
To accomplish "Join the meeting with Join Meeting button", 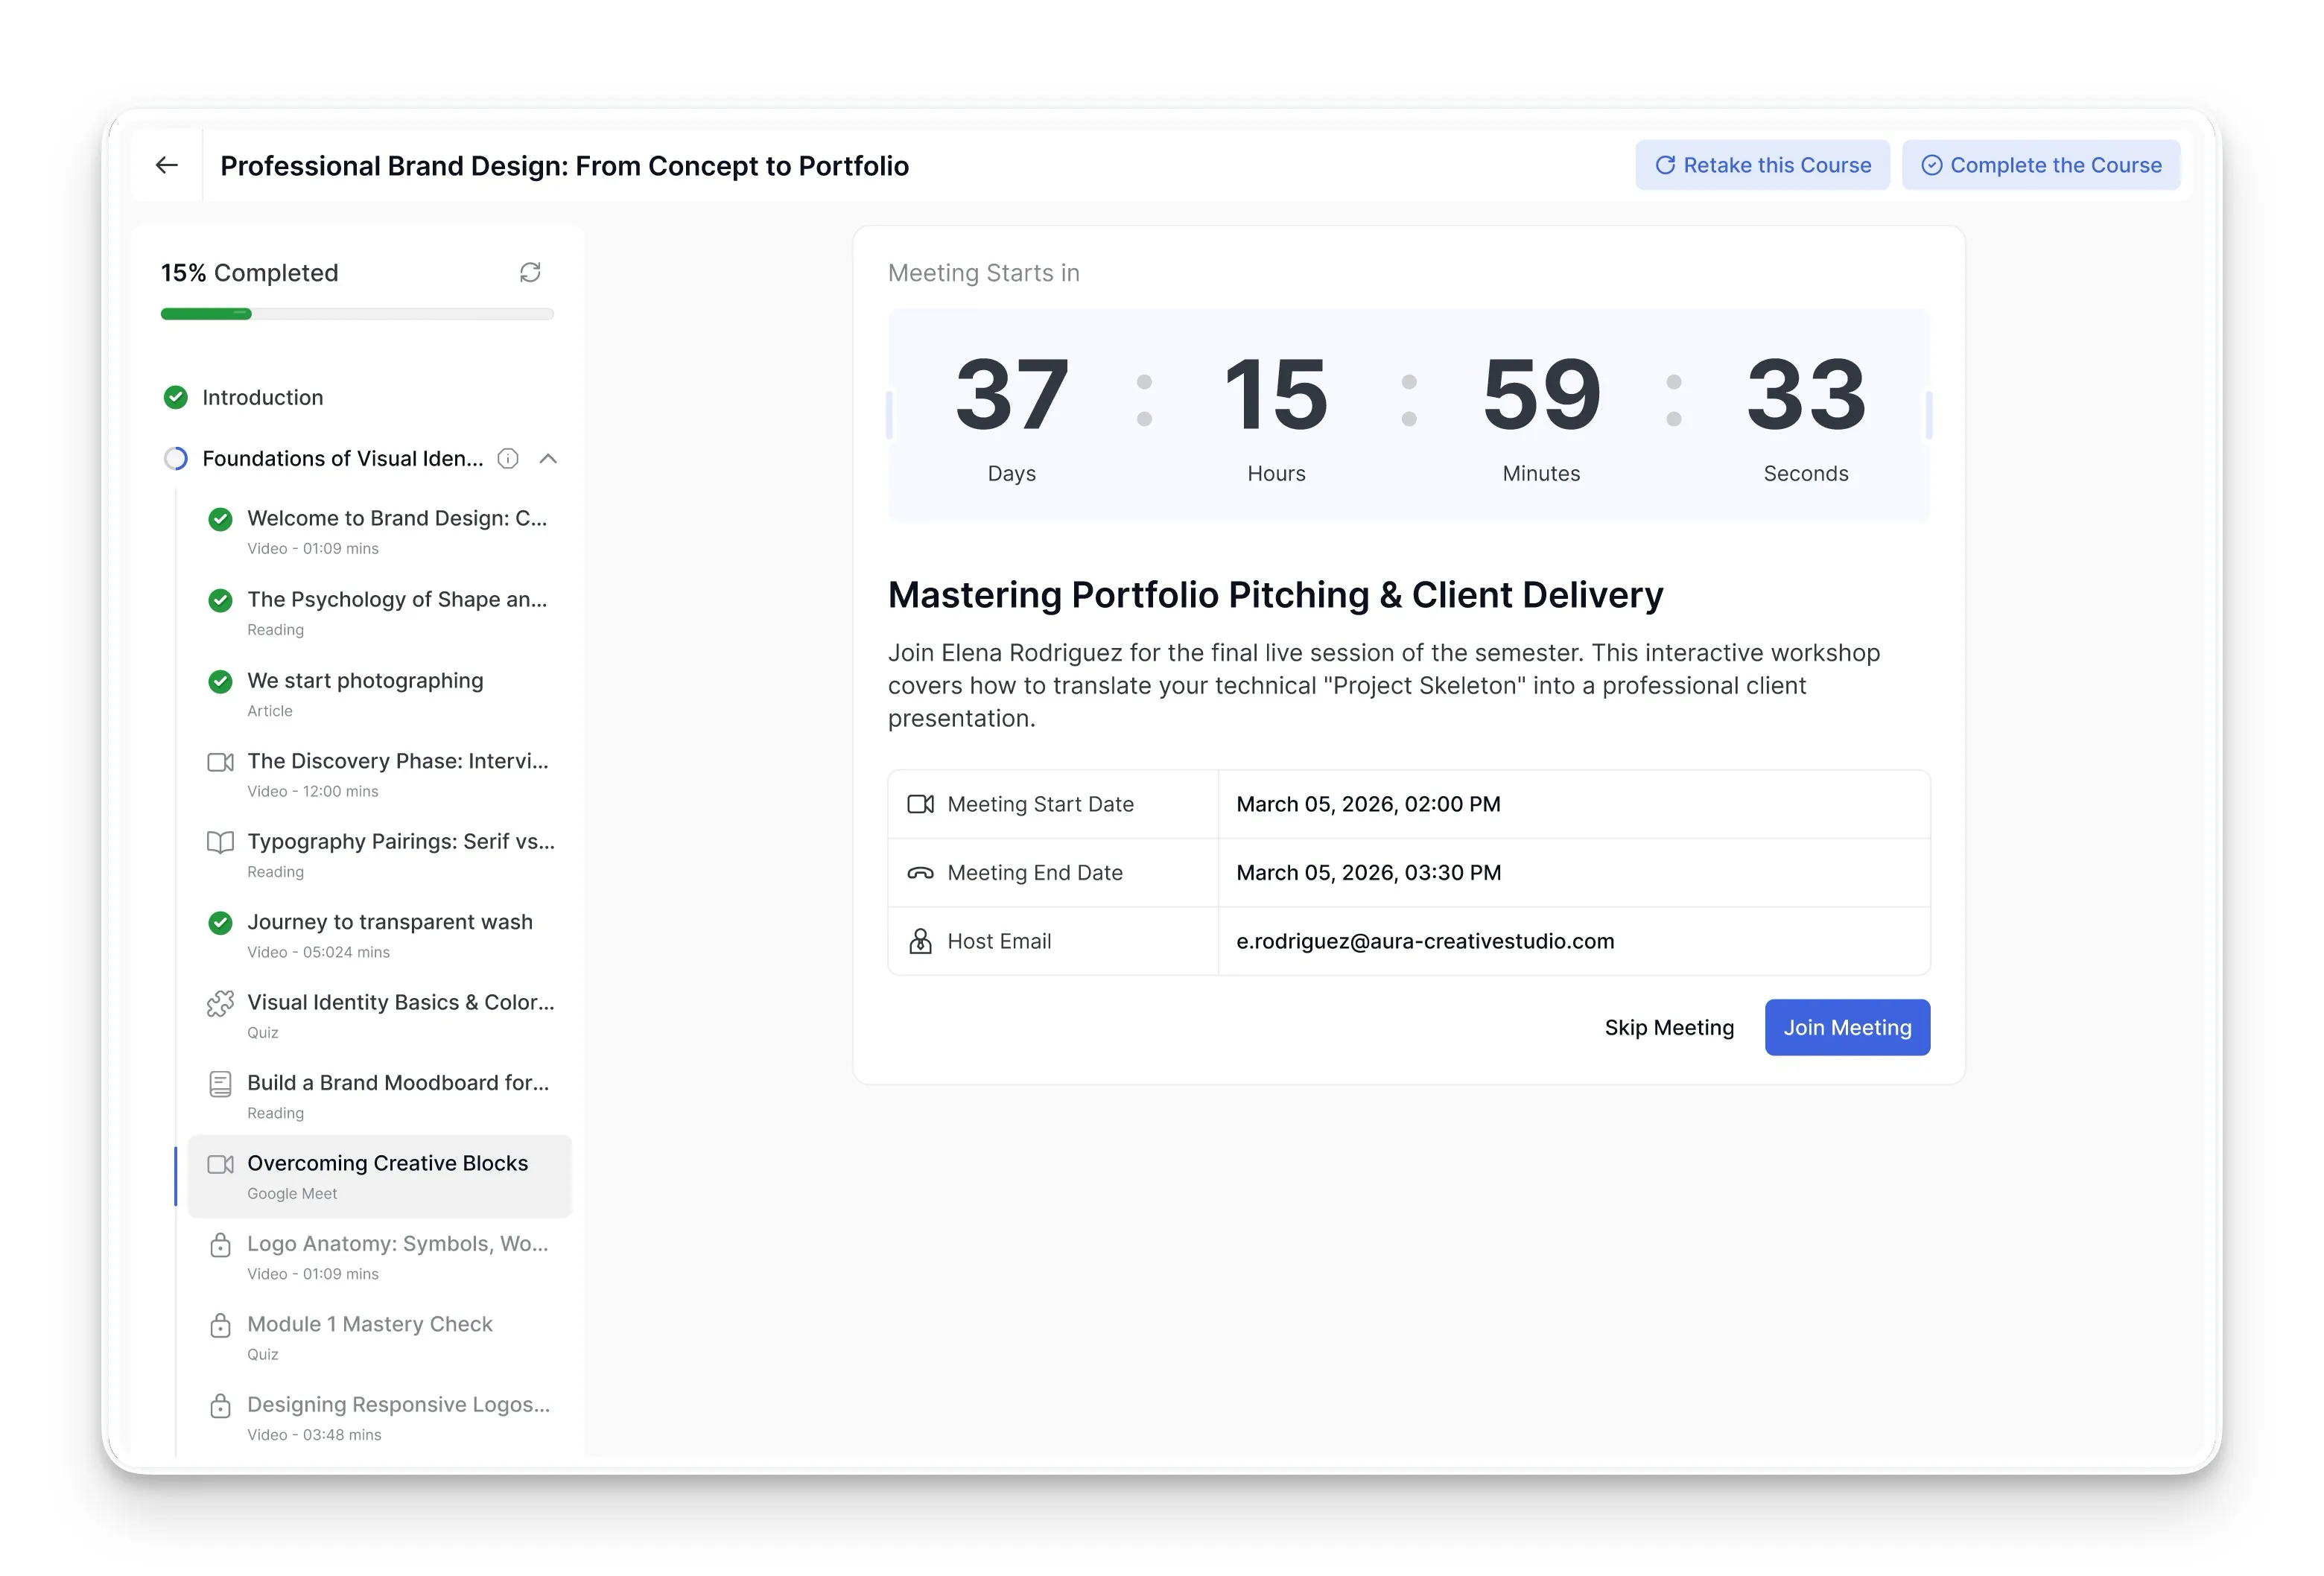I will (x=1846, y=1027).
